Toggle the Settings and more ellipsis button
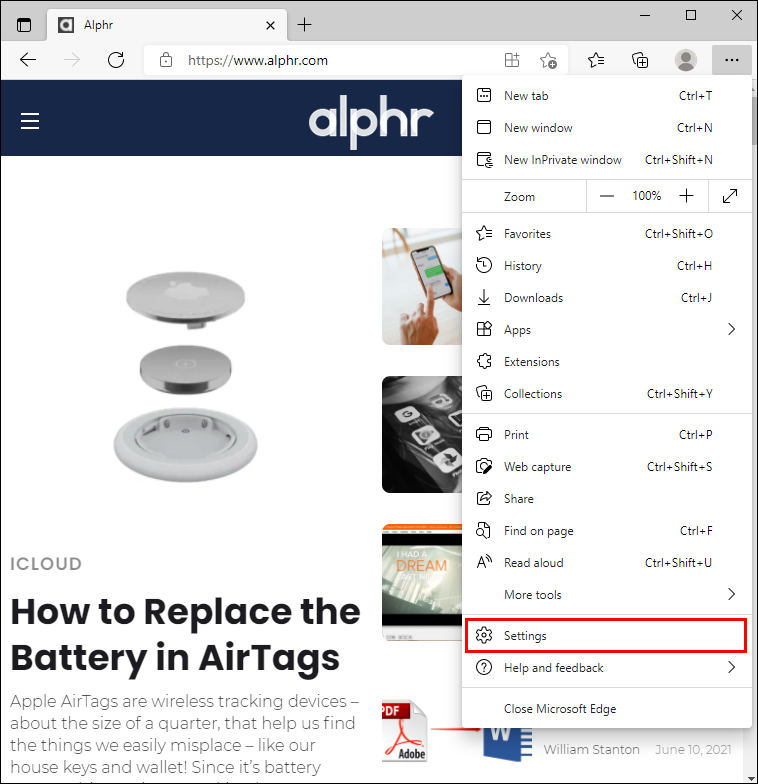Screen dimensions: 758x784 tap(732, 60)
